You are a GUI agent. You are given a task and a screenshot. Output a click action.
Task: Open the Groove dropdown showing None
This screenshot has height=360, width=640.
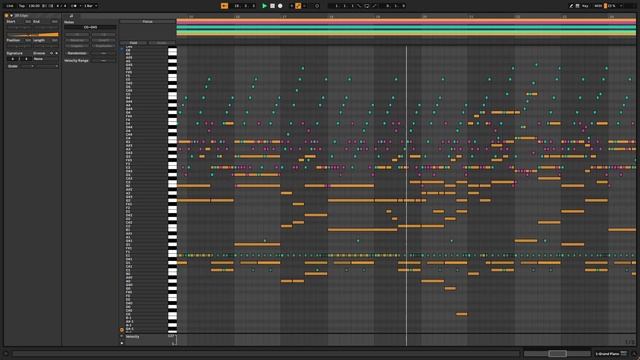[x=45, y=59]
